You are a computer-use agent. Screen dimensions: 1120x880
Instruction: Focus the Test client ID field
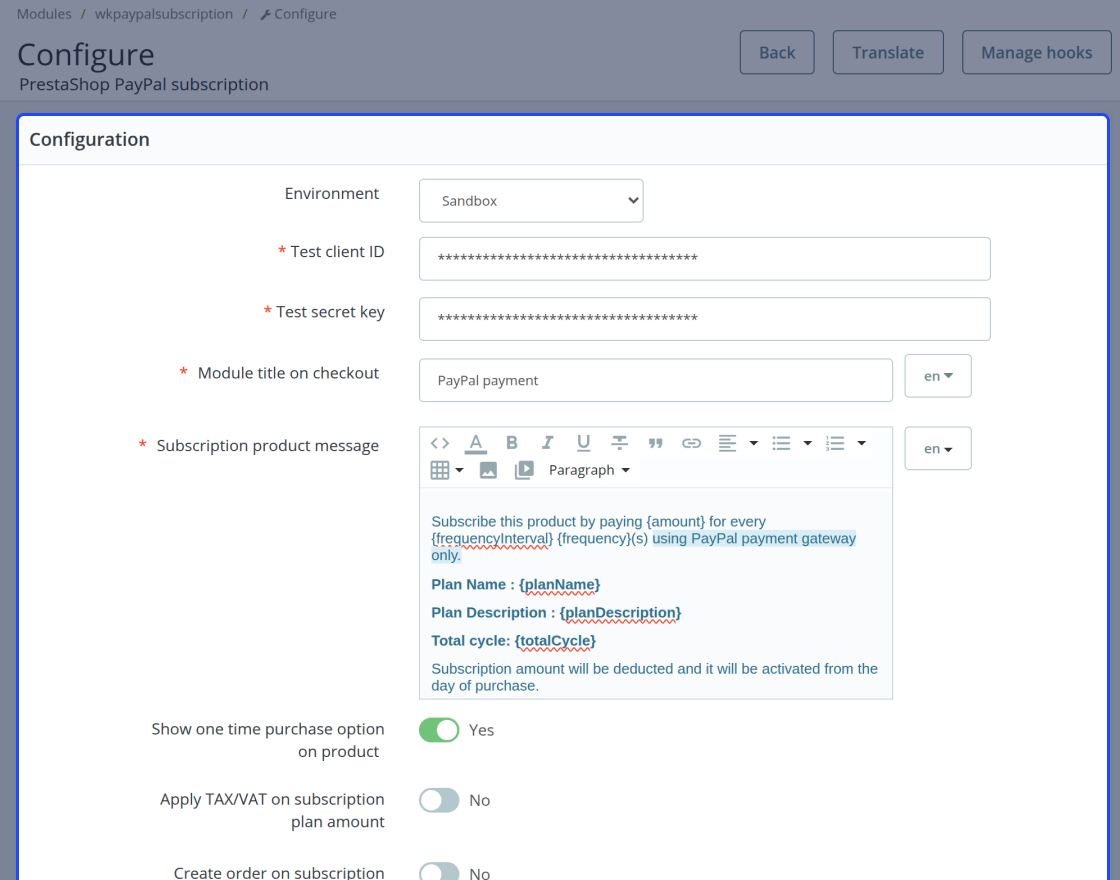pos(704,259)
